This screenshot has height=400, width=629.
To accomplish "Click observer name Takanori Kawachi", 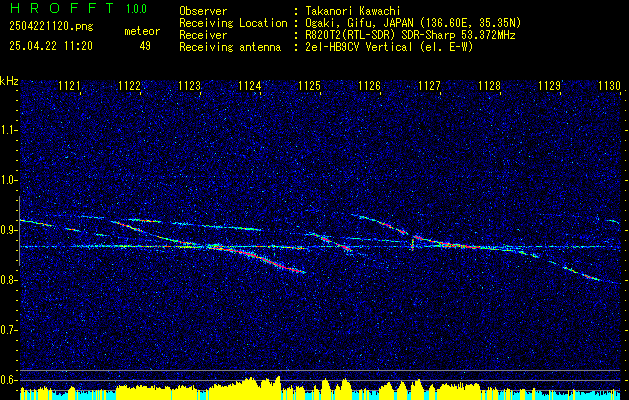I will click(x=353, y=11).
